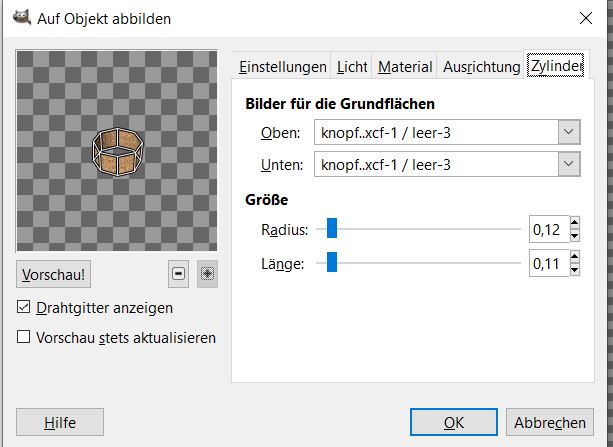This screenshot has height=447, width=613.
Task: Select the Ausrichtung tab
Action: [x=480, y=67]
